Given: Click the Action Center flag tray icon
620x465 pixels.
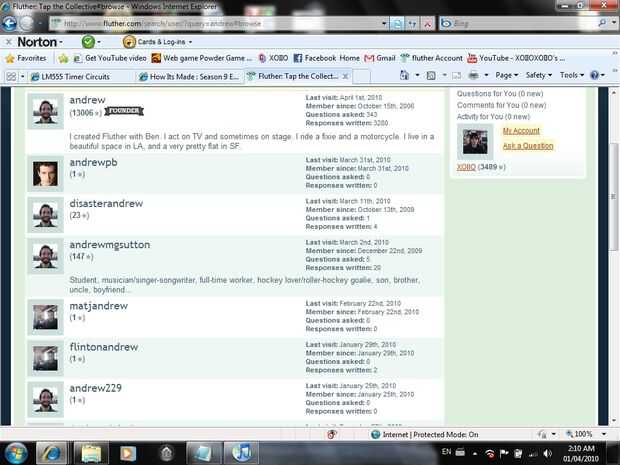Looking at the screenshot, I should (504, 454).
